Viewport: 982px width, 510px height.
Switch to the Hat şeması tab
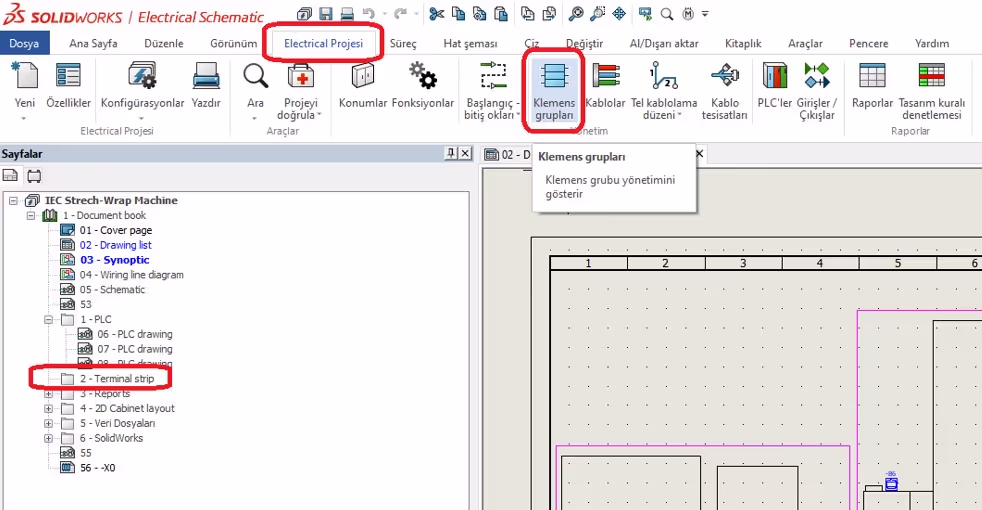470,43
